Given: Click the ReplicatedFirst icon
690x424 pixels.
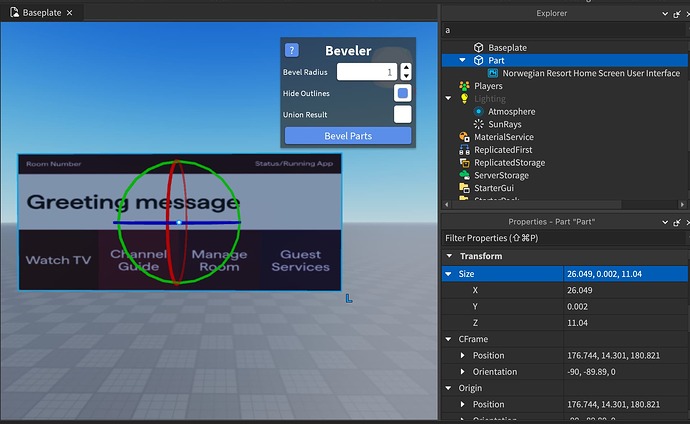Looking at the screenshot, I should (464, 150).
